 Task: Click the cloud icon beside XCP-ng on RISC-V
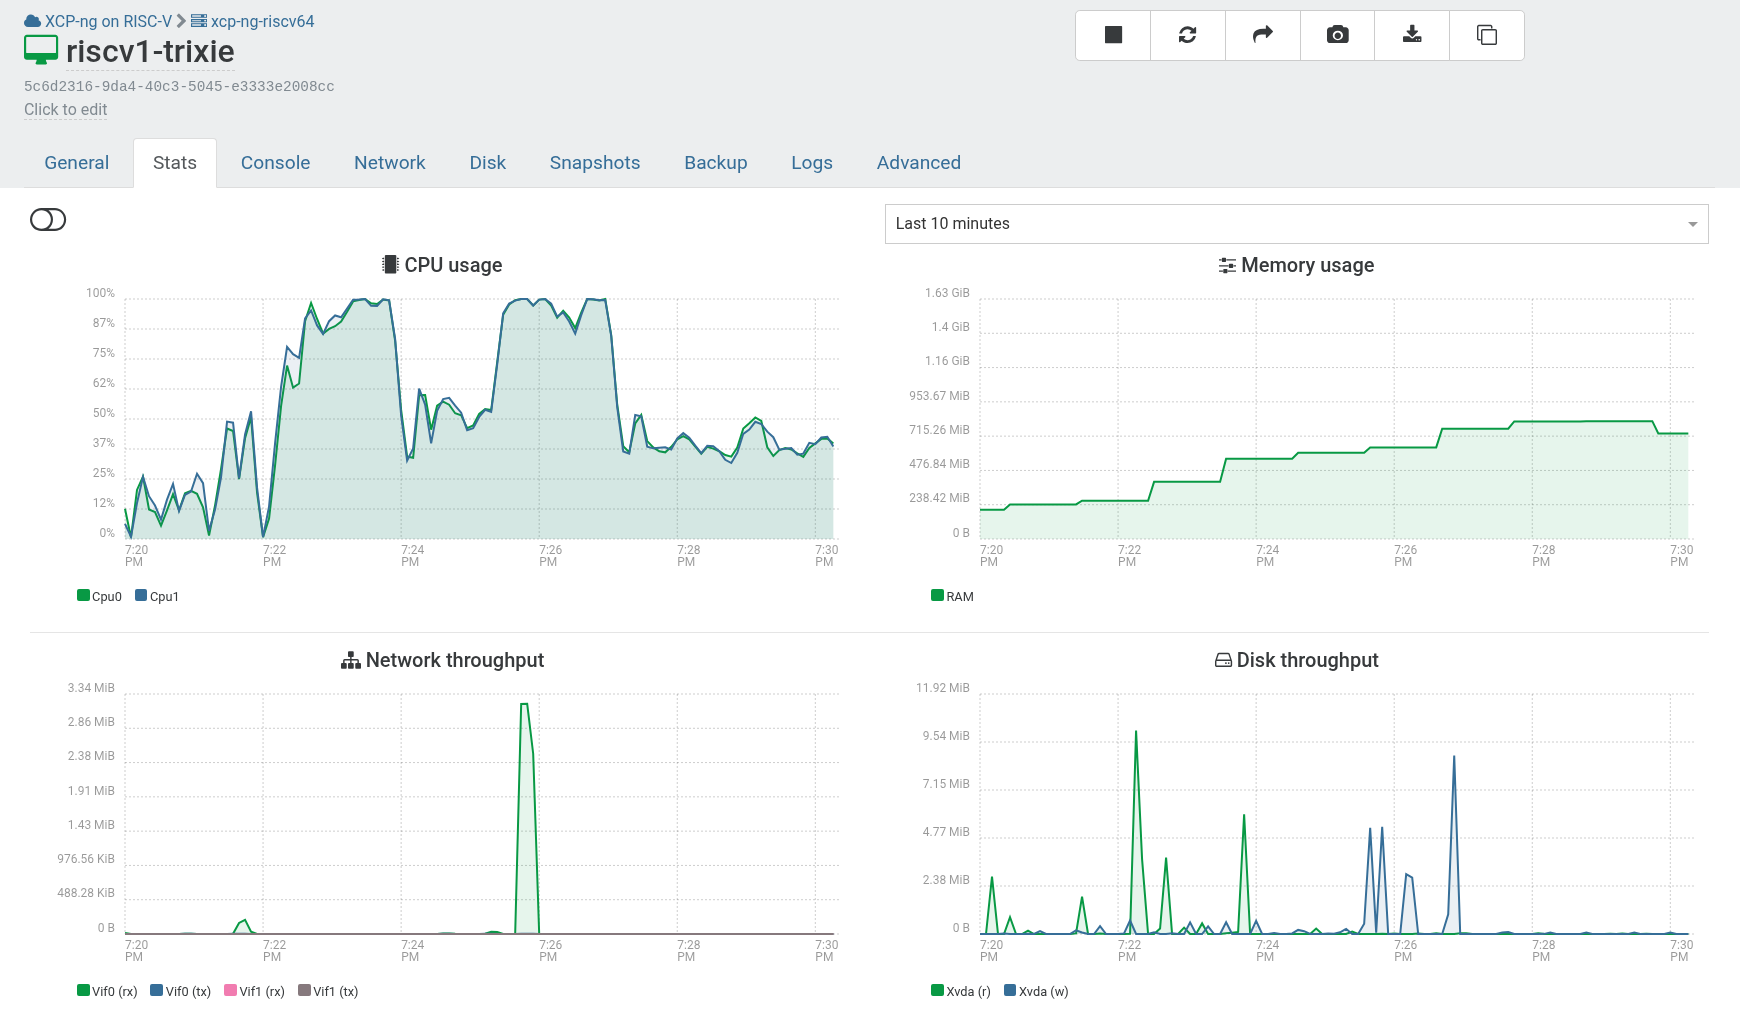click(33, 21)
